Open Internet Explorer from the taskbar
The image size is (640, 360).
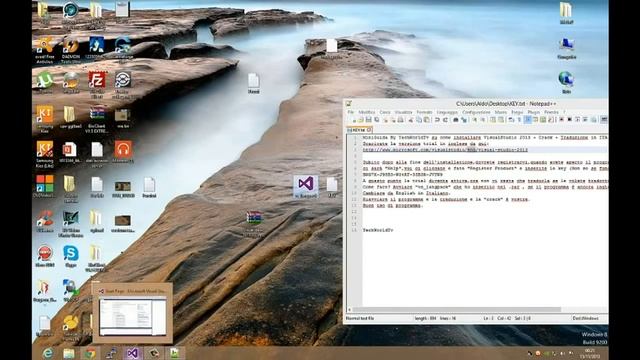(x=48, y=353)
